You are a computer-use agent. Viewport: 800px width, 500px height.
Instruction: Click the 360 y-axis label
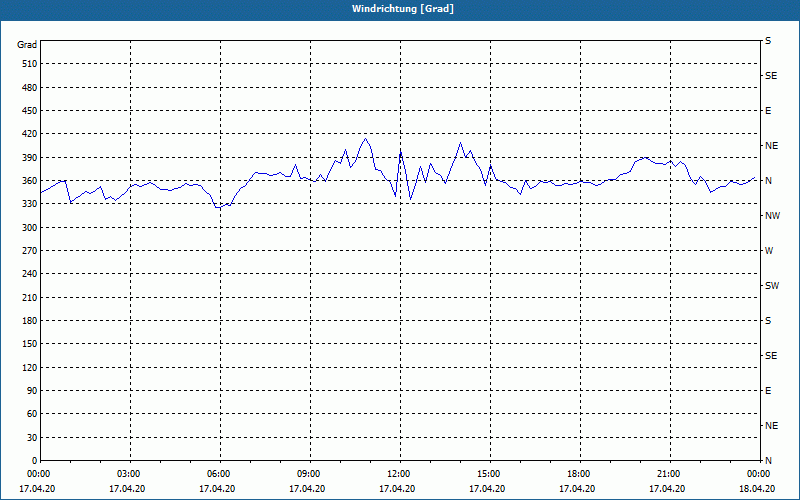(30, 181)
